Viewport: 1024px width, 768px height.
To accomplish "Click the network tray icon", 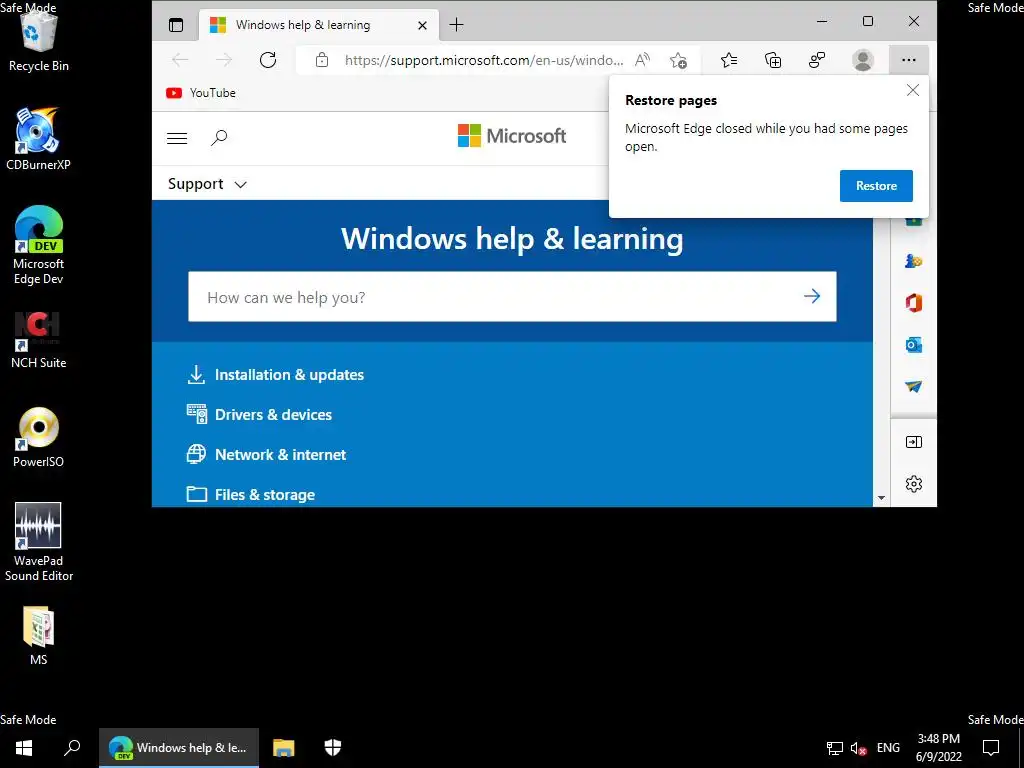I will 834,748.
